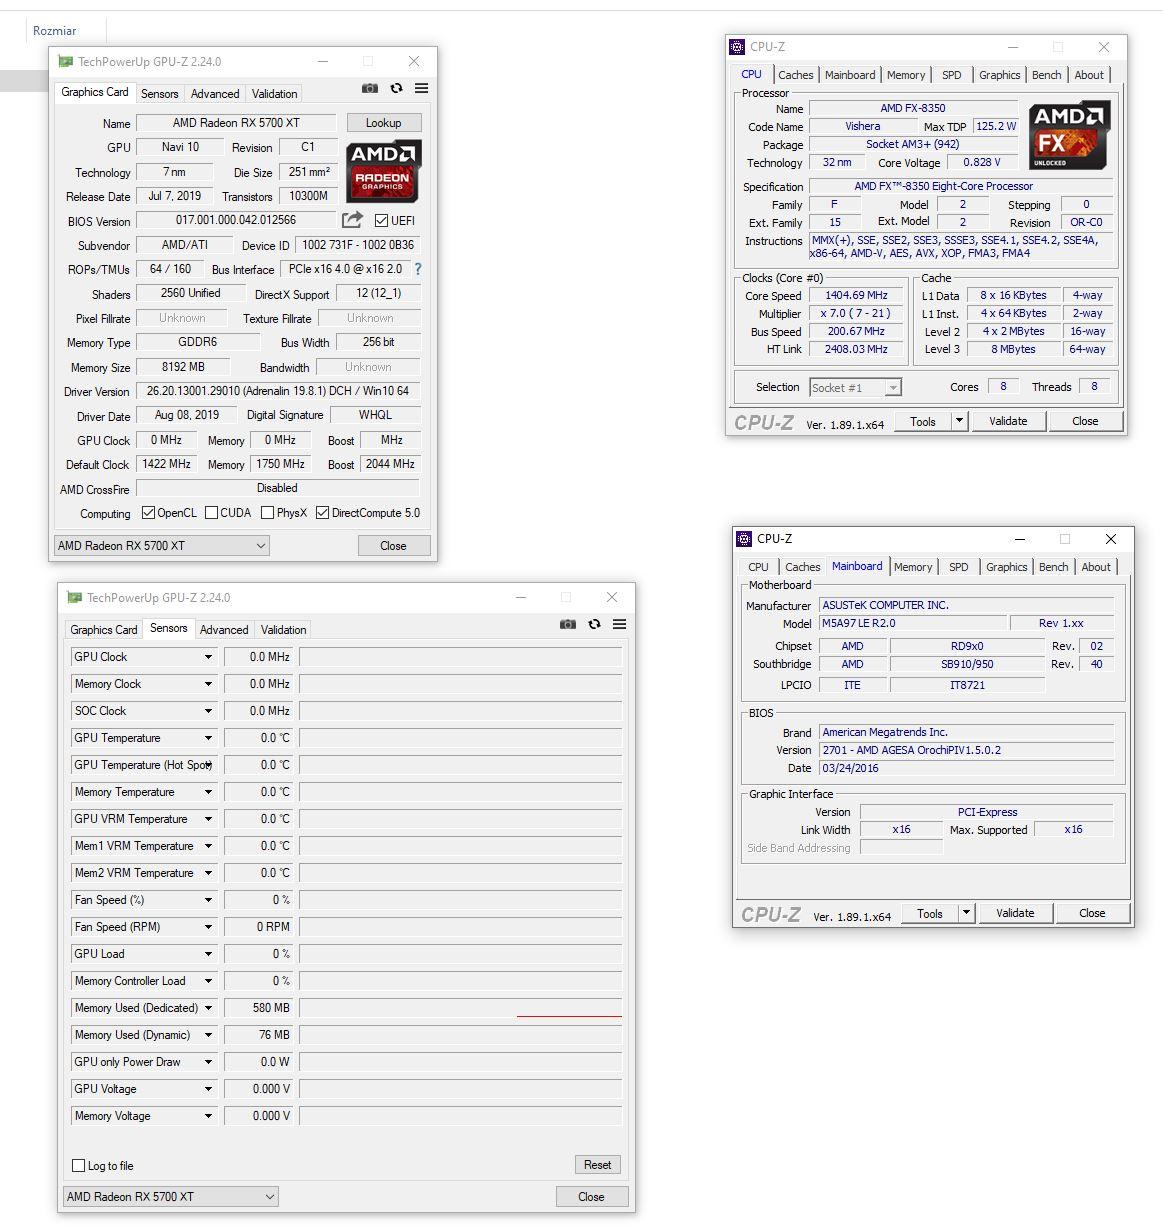Screen dimensions: 1163x1232
Task: Open the Fan Speed (RPM) sensor dropdown
Action: click(x=209, y=927)
